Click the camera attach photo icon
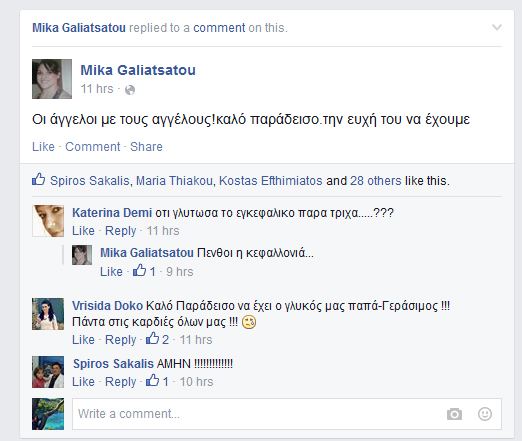This screenshot has width=522, height=441. [454, 414]
